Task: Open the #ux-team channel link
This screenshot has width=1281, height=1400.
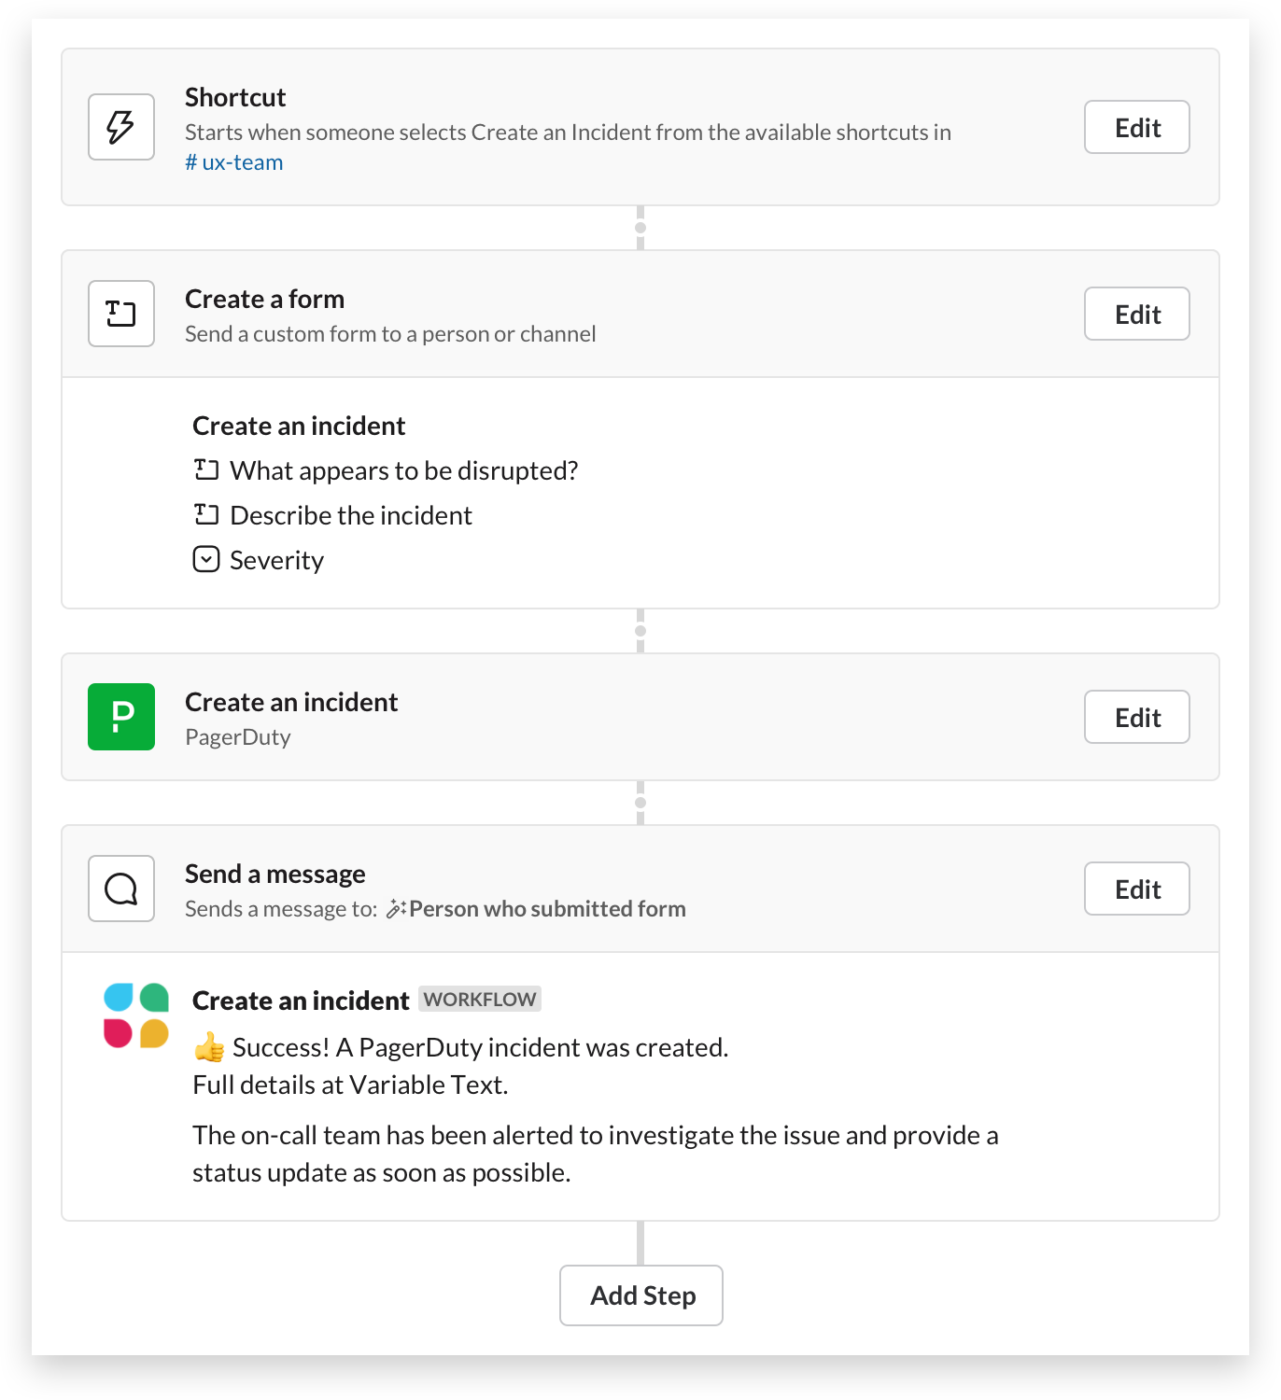Action: tap(234, 163)
